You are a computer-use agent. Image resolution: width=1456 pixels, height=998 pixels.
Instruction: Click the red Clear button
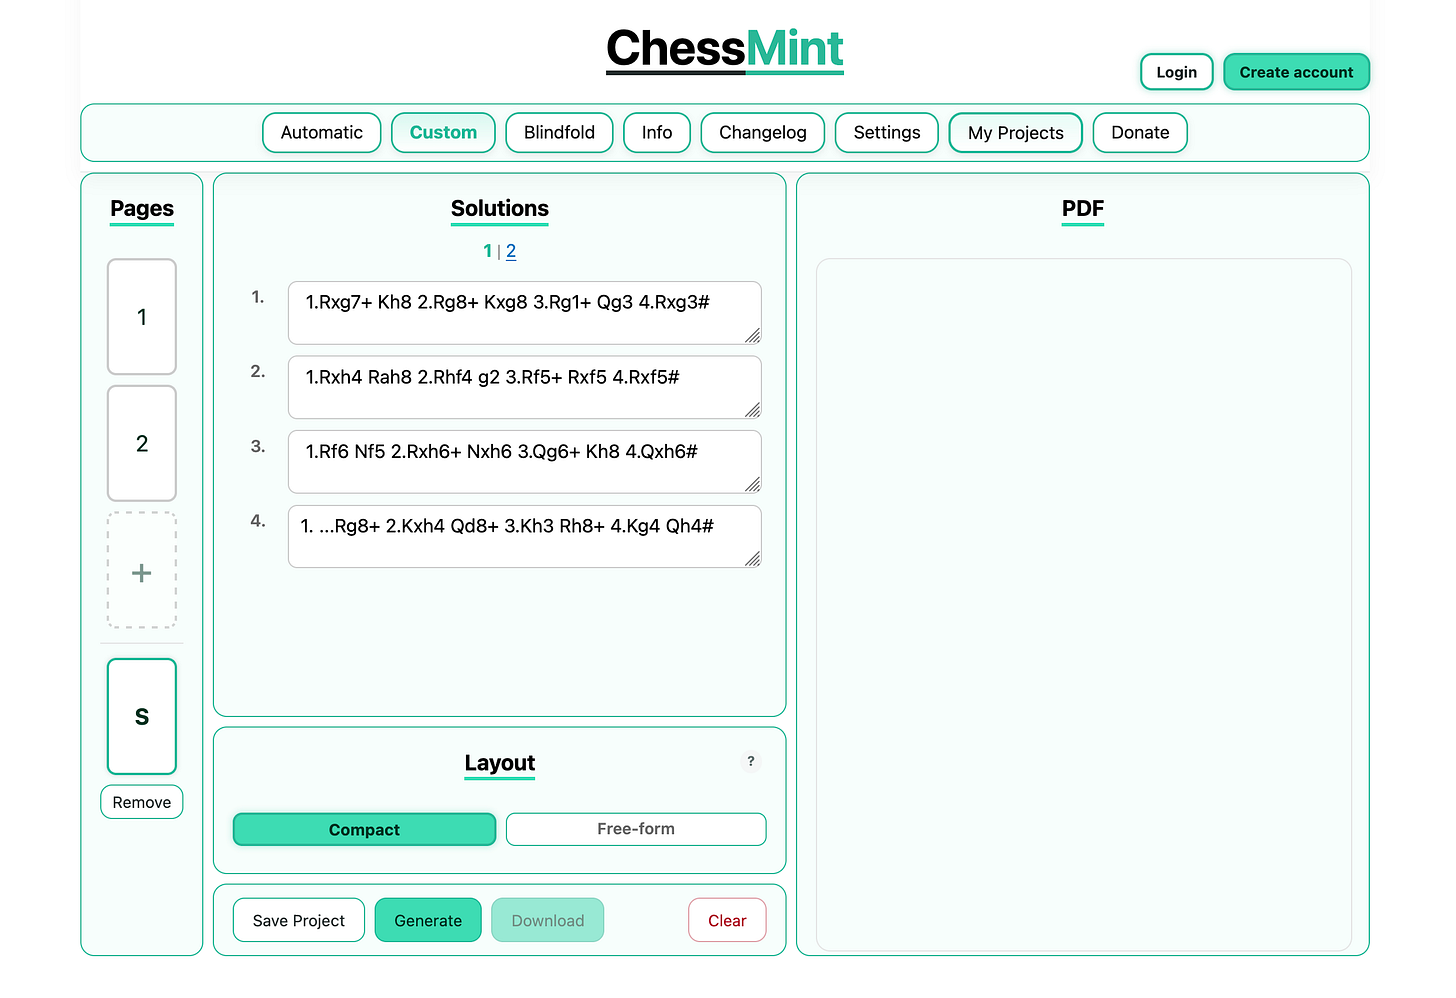pyautogui.click(x=727, y=920)
